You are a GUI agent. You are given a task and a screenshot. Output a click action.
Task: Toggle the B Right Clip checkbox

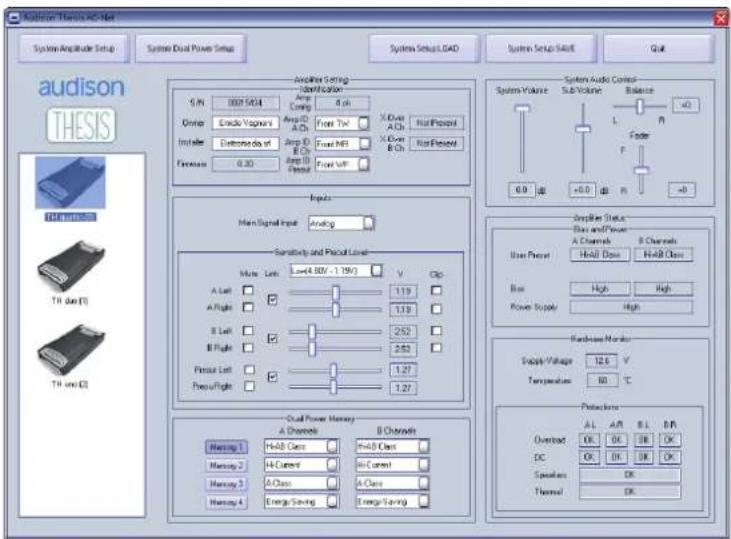click(x=436, y=347)
